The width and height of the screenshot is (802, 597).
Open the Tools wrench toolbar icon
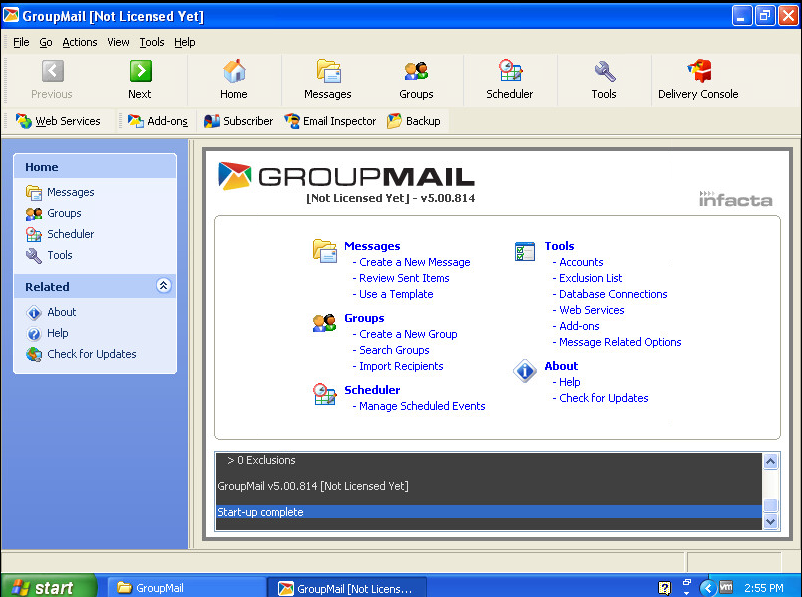(x=604, y=72)
